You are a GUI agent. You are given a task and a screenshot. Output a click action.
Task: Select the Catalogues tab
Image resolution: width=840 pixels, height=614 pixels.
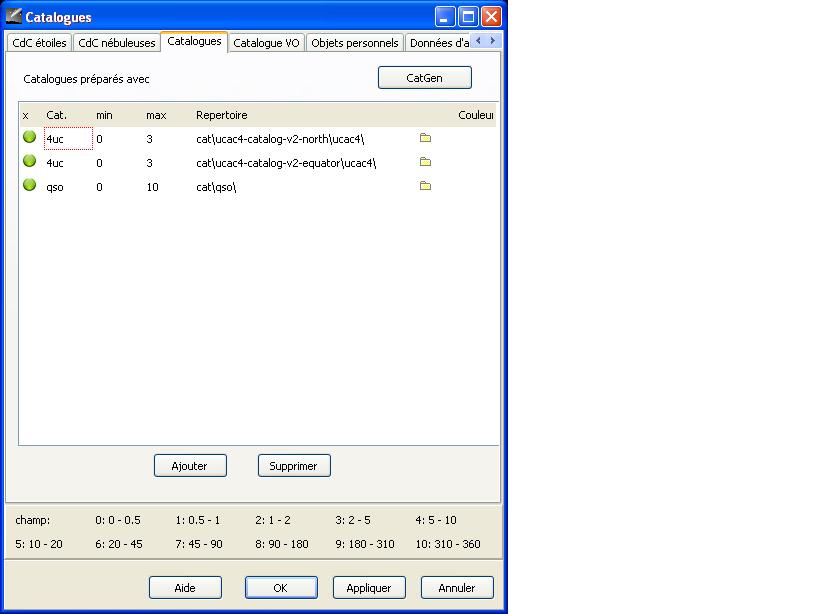click(x=194, y=41)
